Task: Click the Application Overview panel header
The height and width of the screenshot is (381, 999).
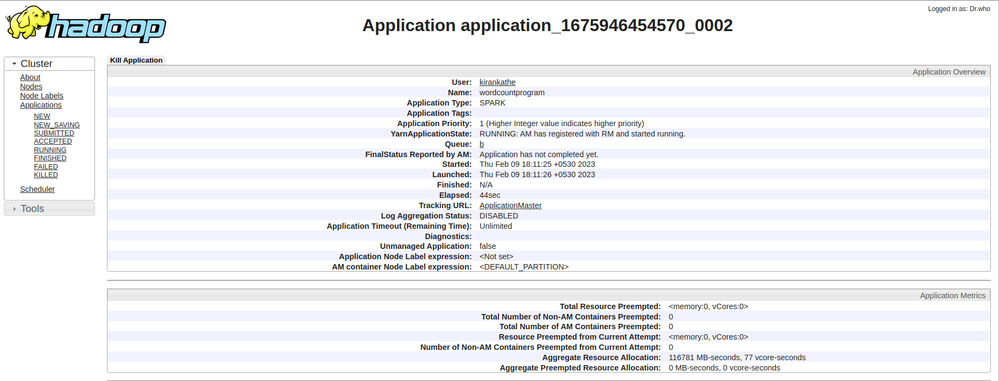Action: coord(549,72)
